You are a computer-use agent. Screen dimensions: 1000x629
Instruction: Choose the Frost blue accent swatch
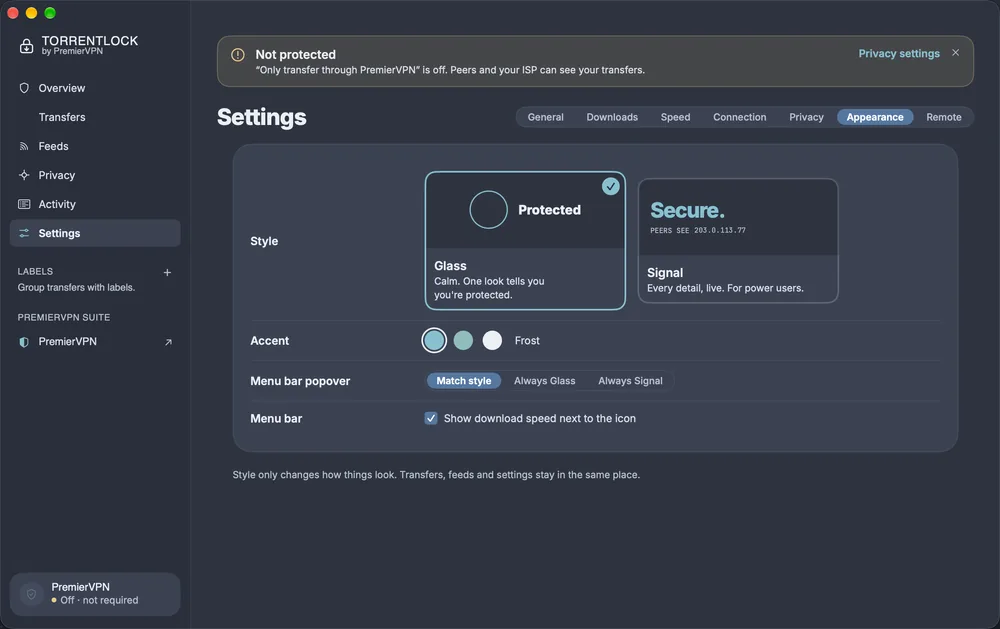434,341
